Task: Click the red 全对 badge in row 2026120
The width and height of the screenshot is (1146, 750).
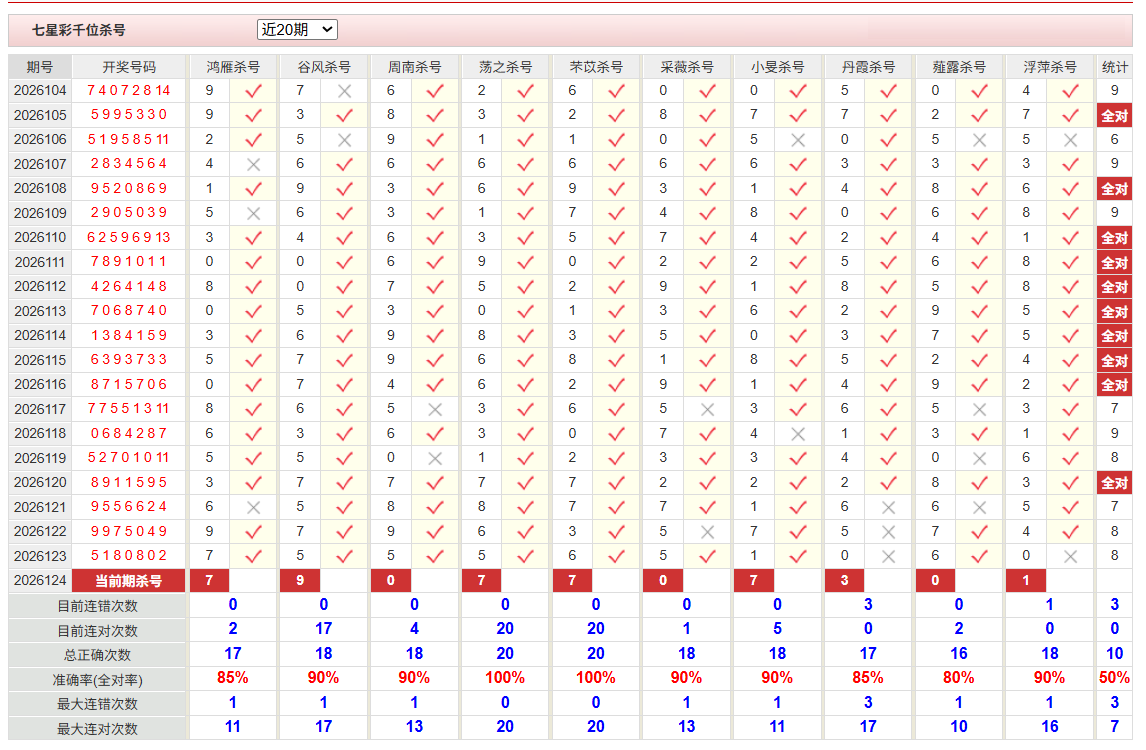Action: [1115, 483]
